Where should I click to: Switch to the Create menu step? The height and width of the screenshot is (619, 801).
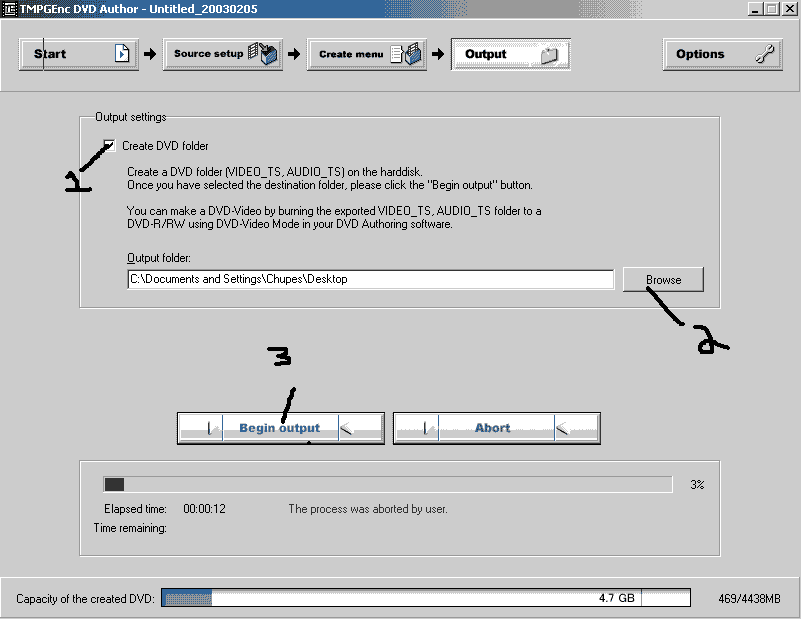coord(367,54)
